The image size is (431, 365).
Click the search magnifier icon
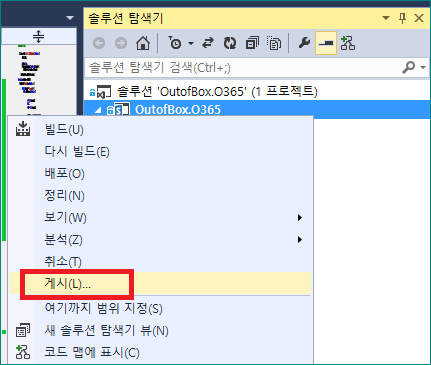click(x=409, y=67)
